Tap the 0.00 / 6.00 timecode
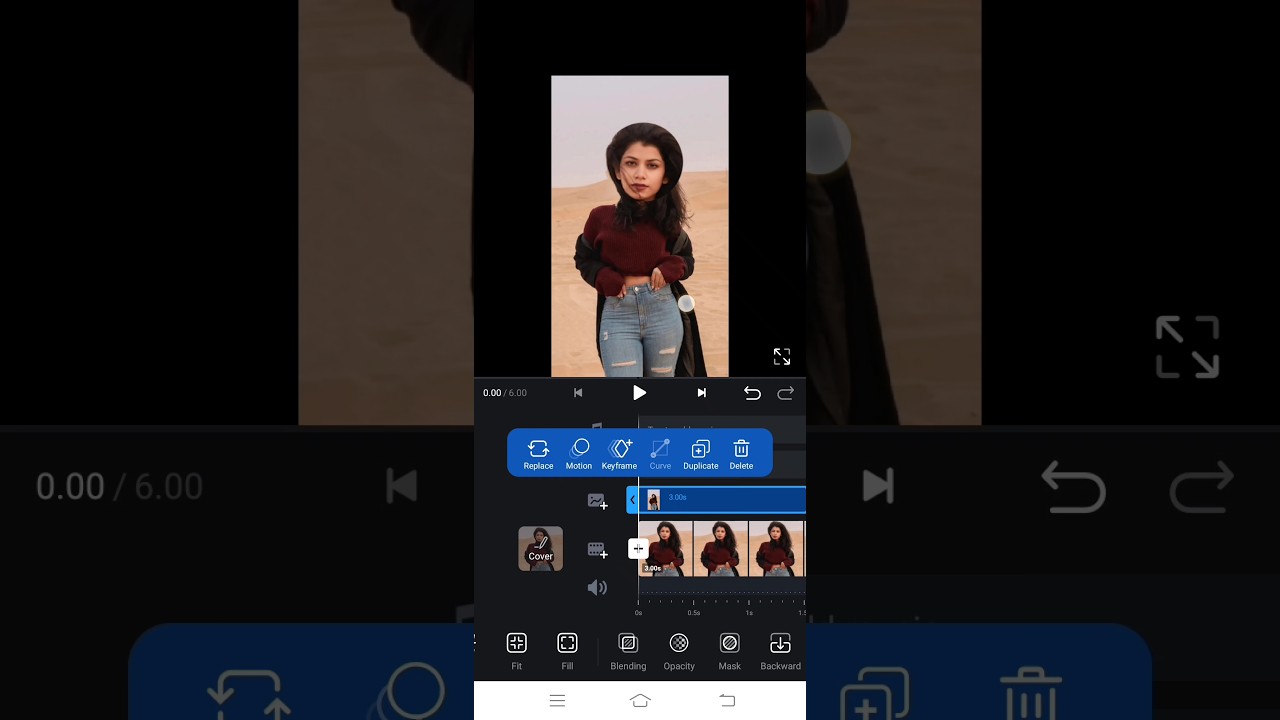Image resolution: width=1280 pixels, height=720 pixels. (505, 393)
